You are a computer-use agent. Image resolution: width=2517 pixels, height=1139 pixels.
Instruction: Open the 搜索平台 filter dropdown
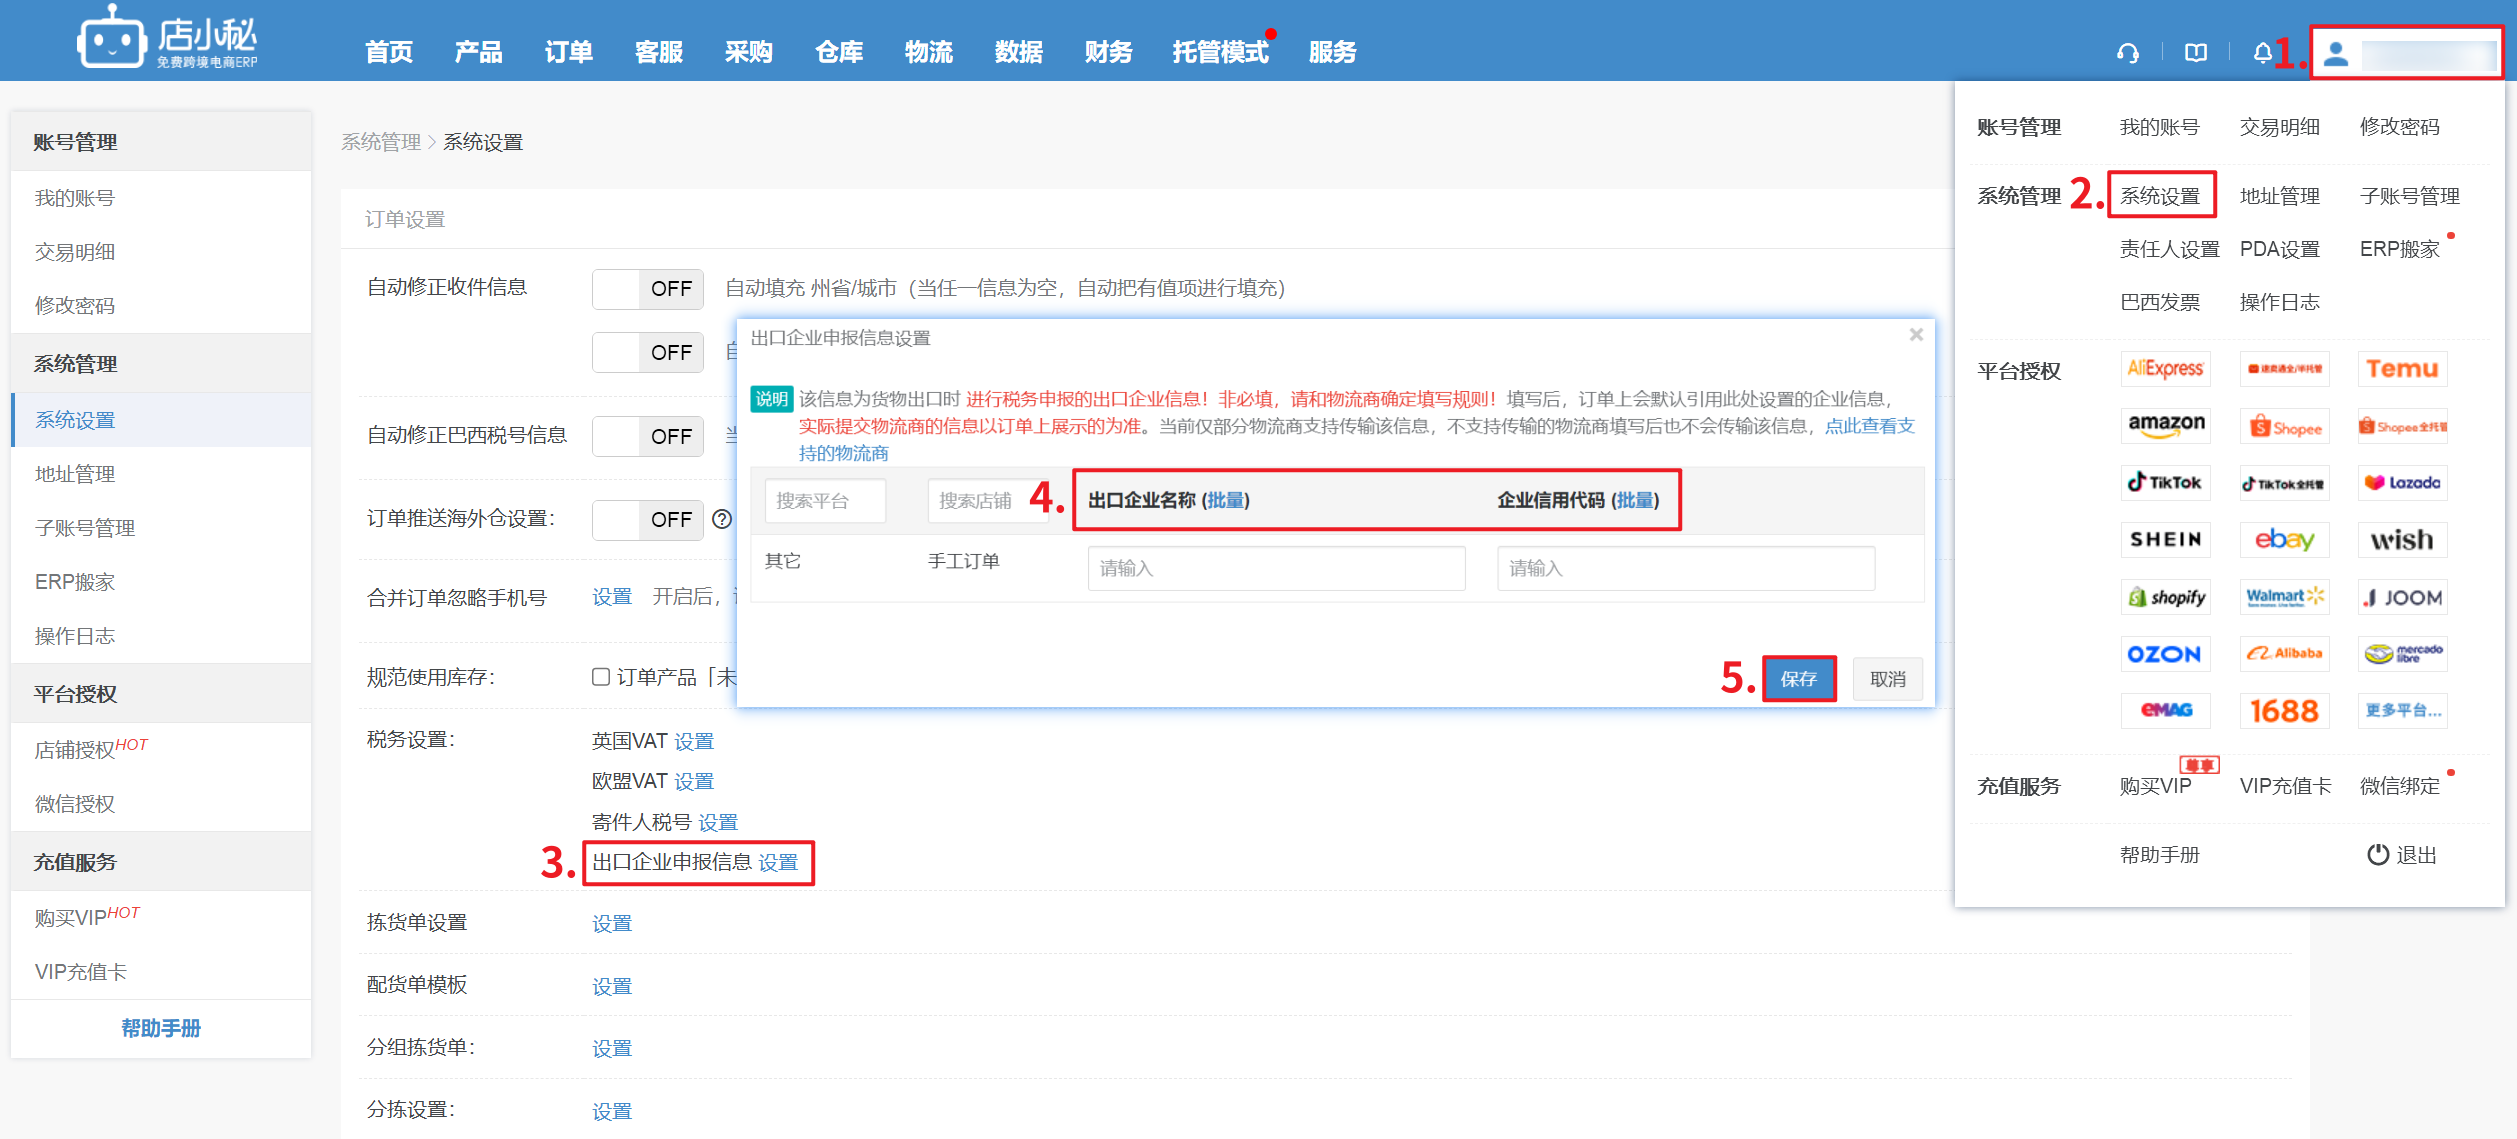tap(825, 501)
